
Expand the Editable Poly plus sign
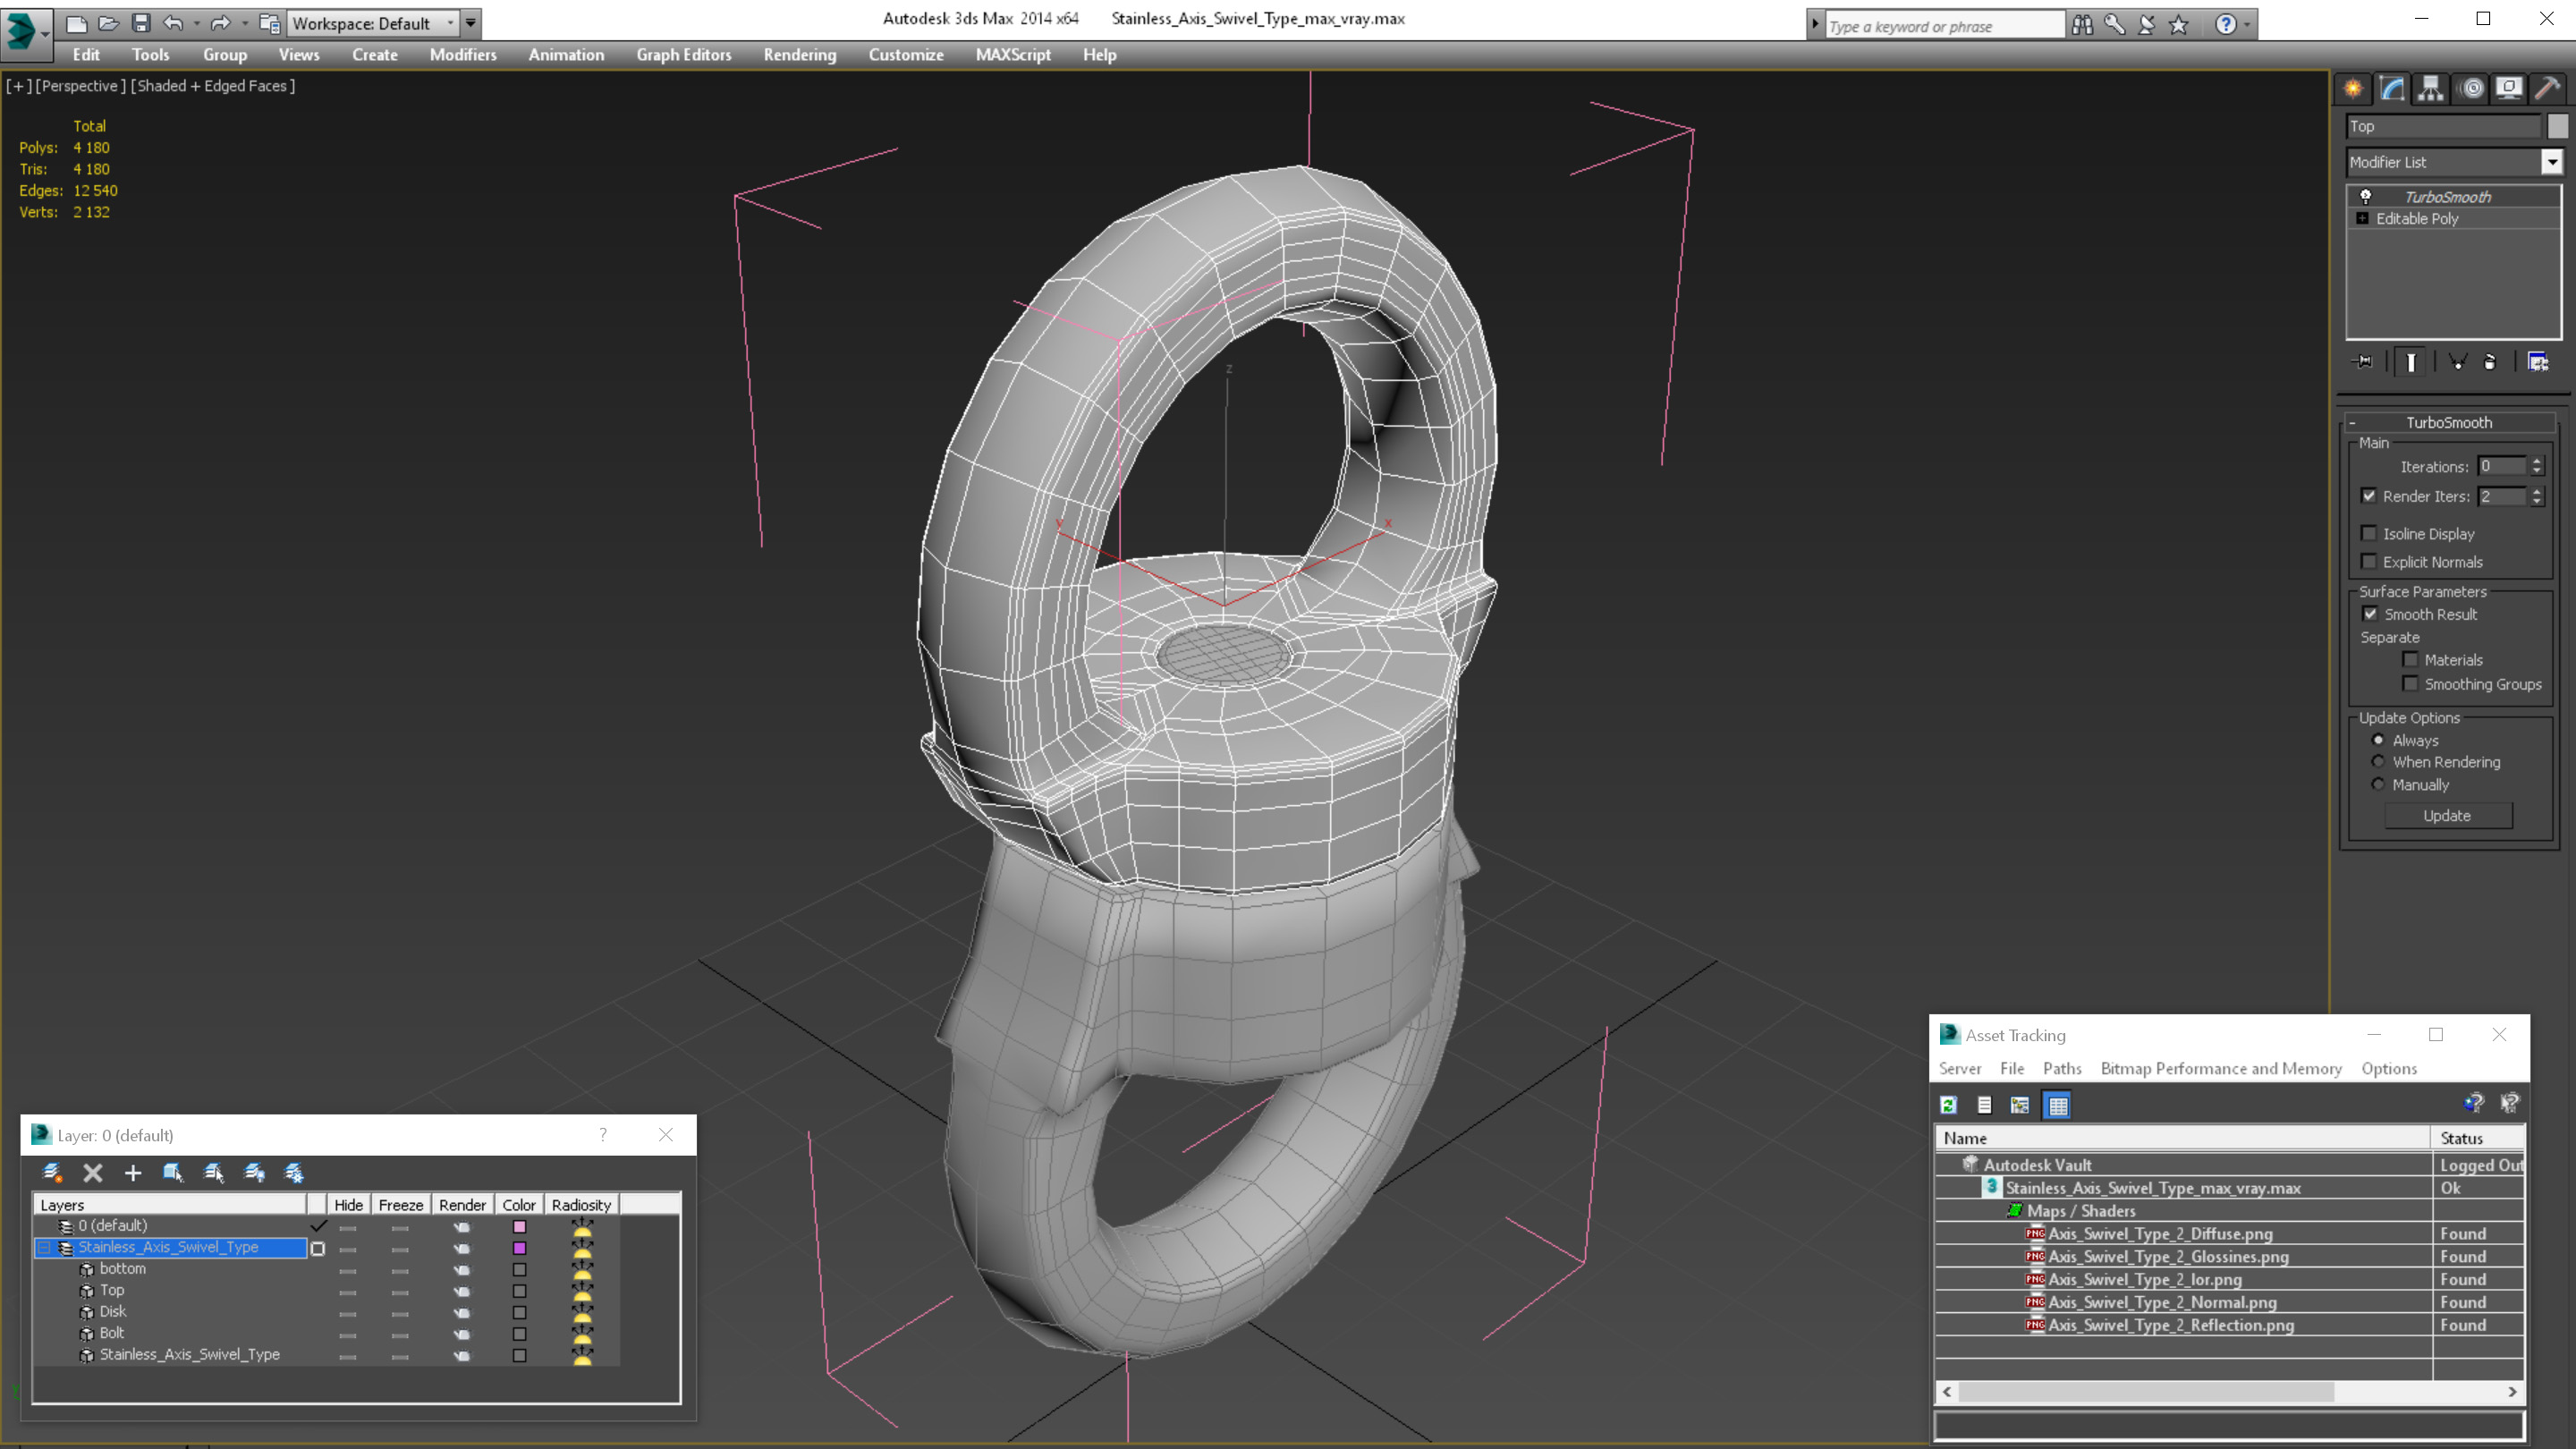click(2362, 218)
